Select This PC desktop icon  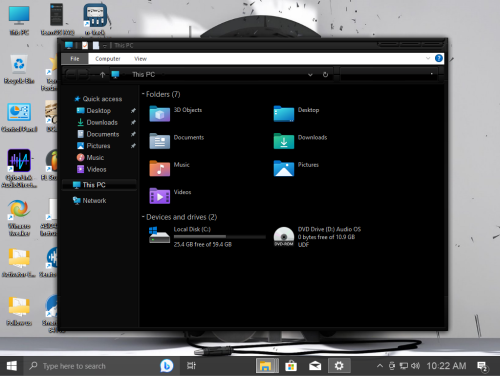(19, 20)
